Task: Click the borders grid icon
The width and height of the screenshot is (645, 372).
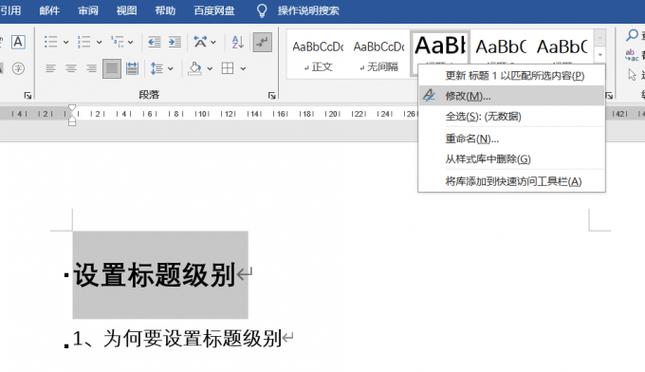Action: click(x=227, y=68)
